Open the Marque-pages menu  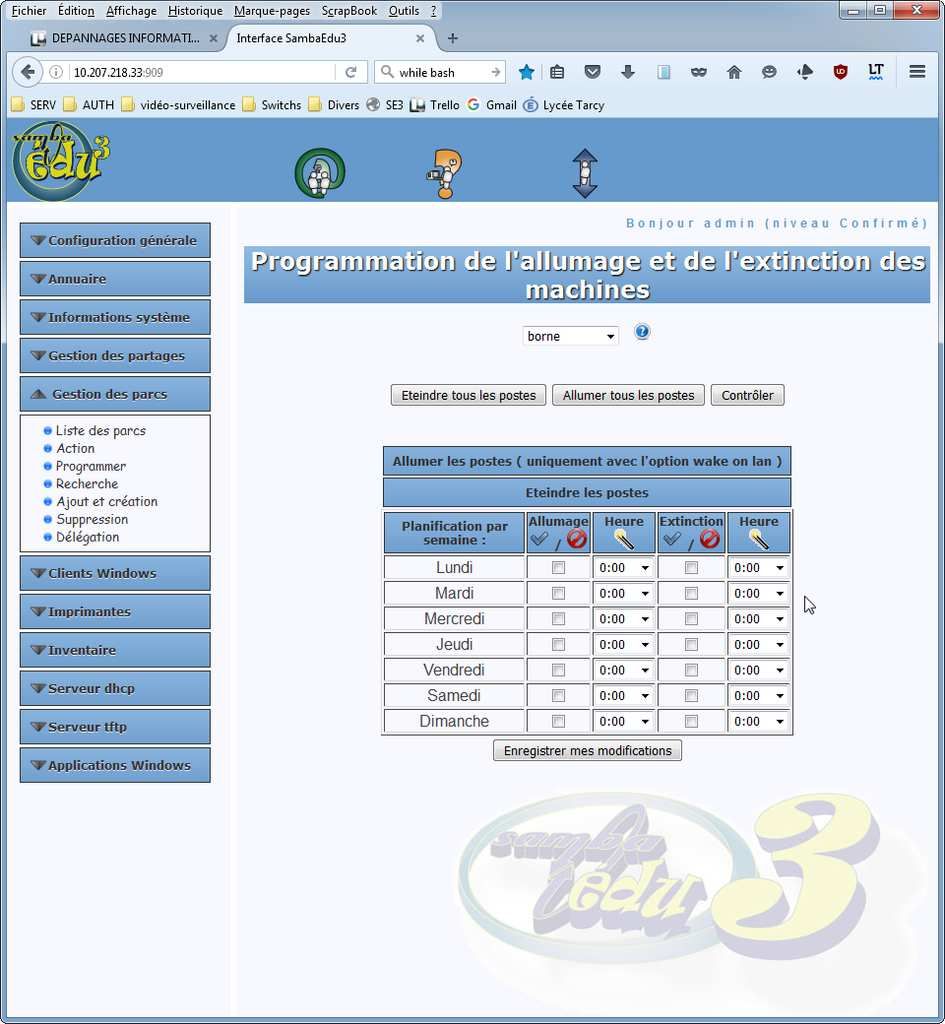pos(272,10)
